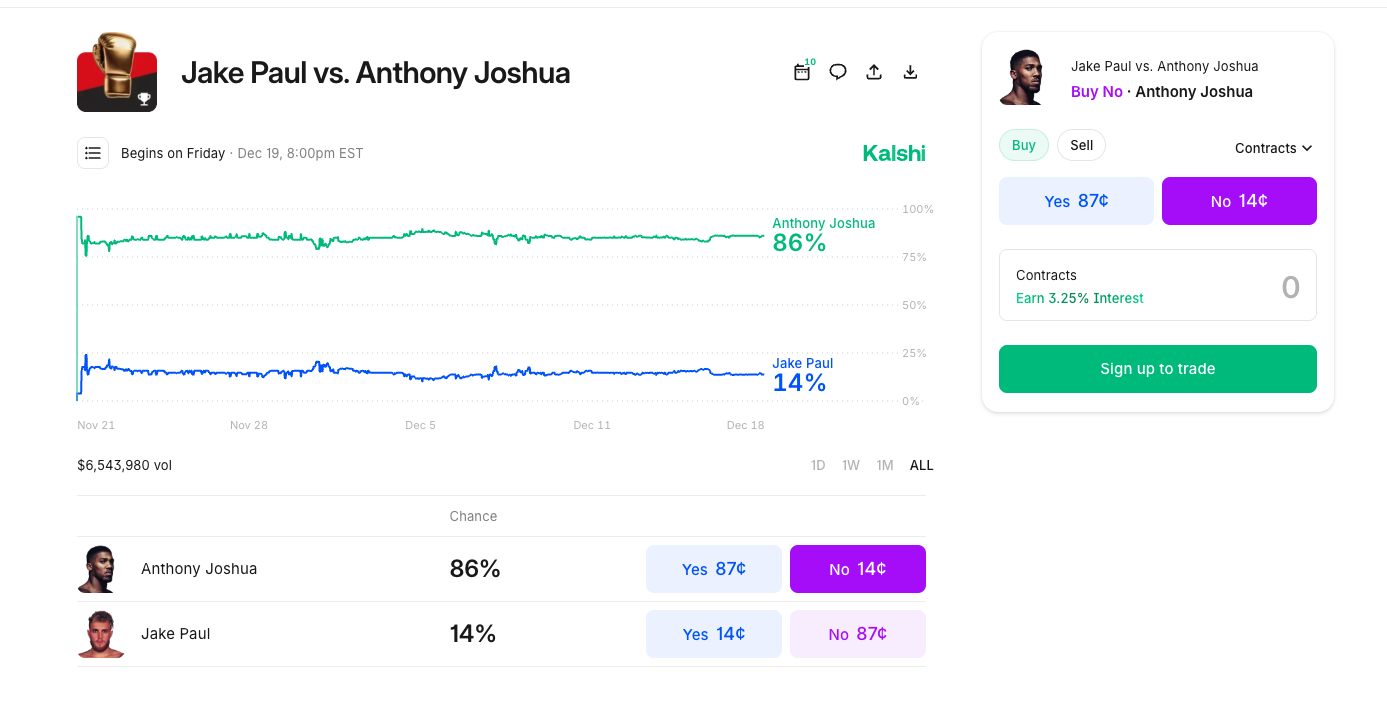Select the 1W chart timeframe
The height and width of the screenshot is (707, 1387).
[851, 465]
